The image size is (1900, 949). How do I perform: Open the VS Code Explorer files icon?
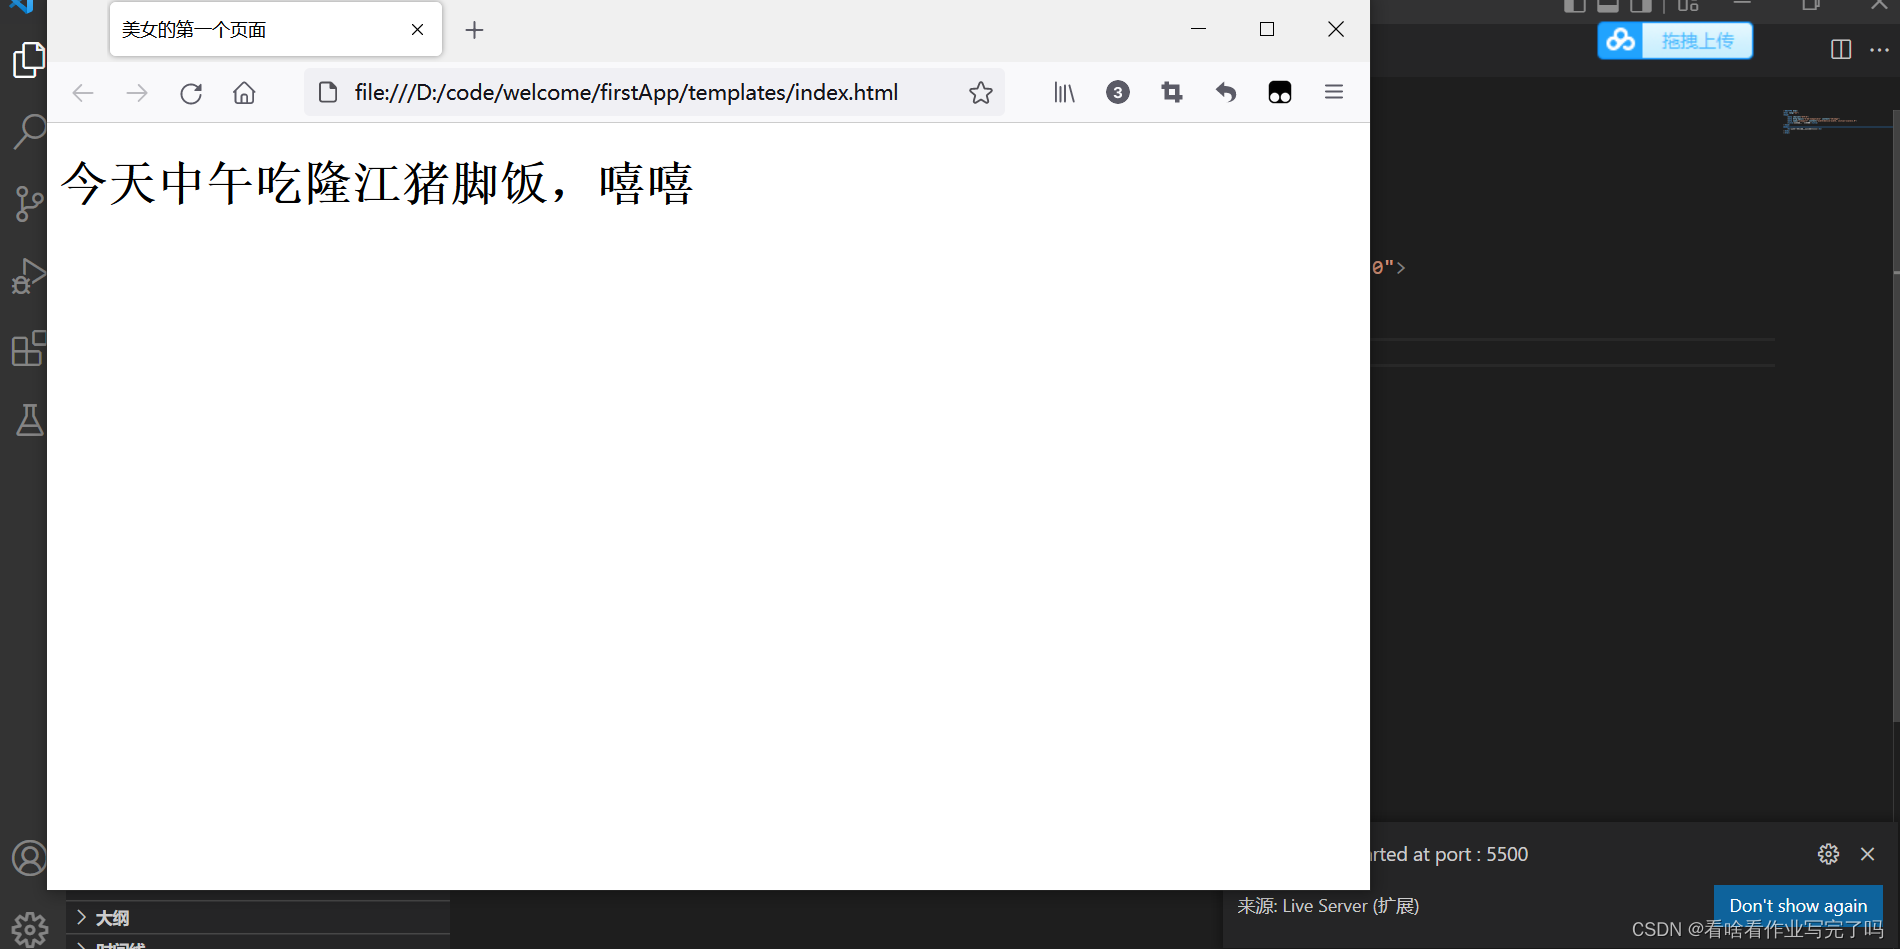click(29, 60)
